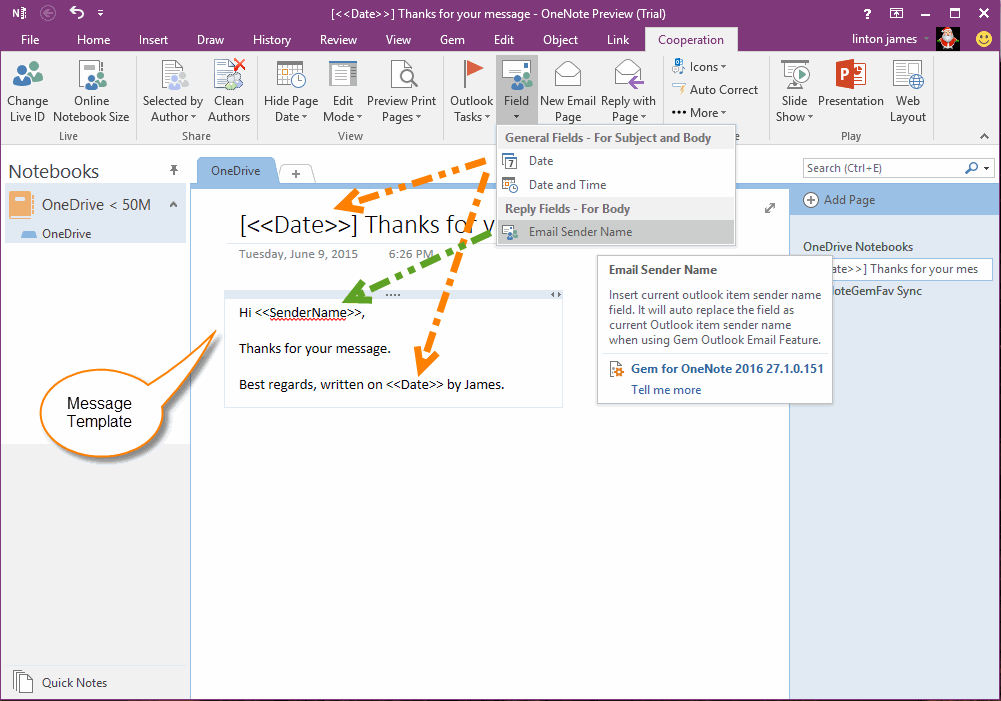Image resolution: width=1001 pixels, height=701 pixels.
Task: Switch to the Insert tab
Action: (153, 40)
